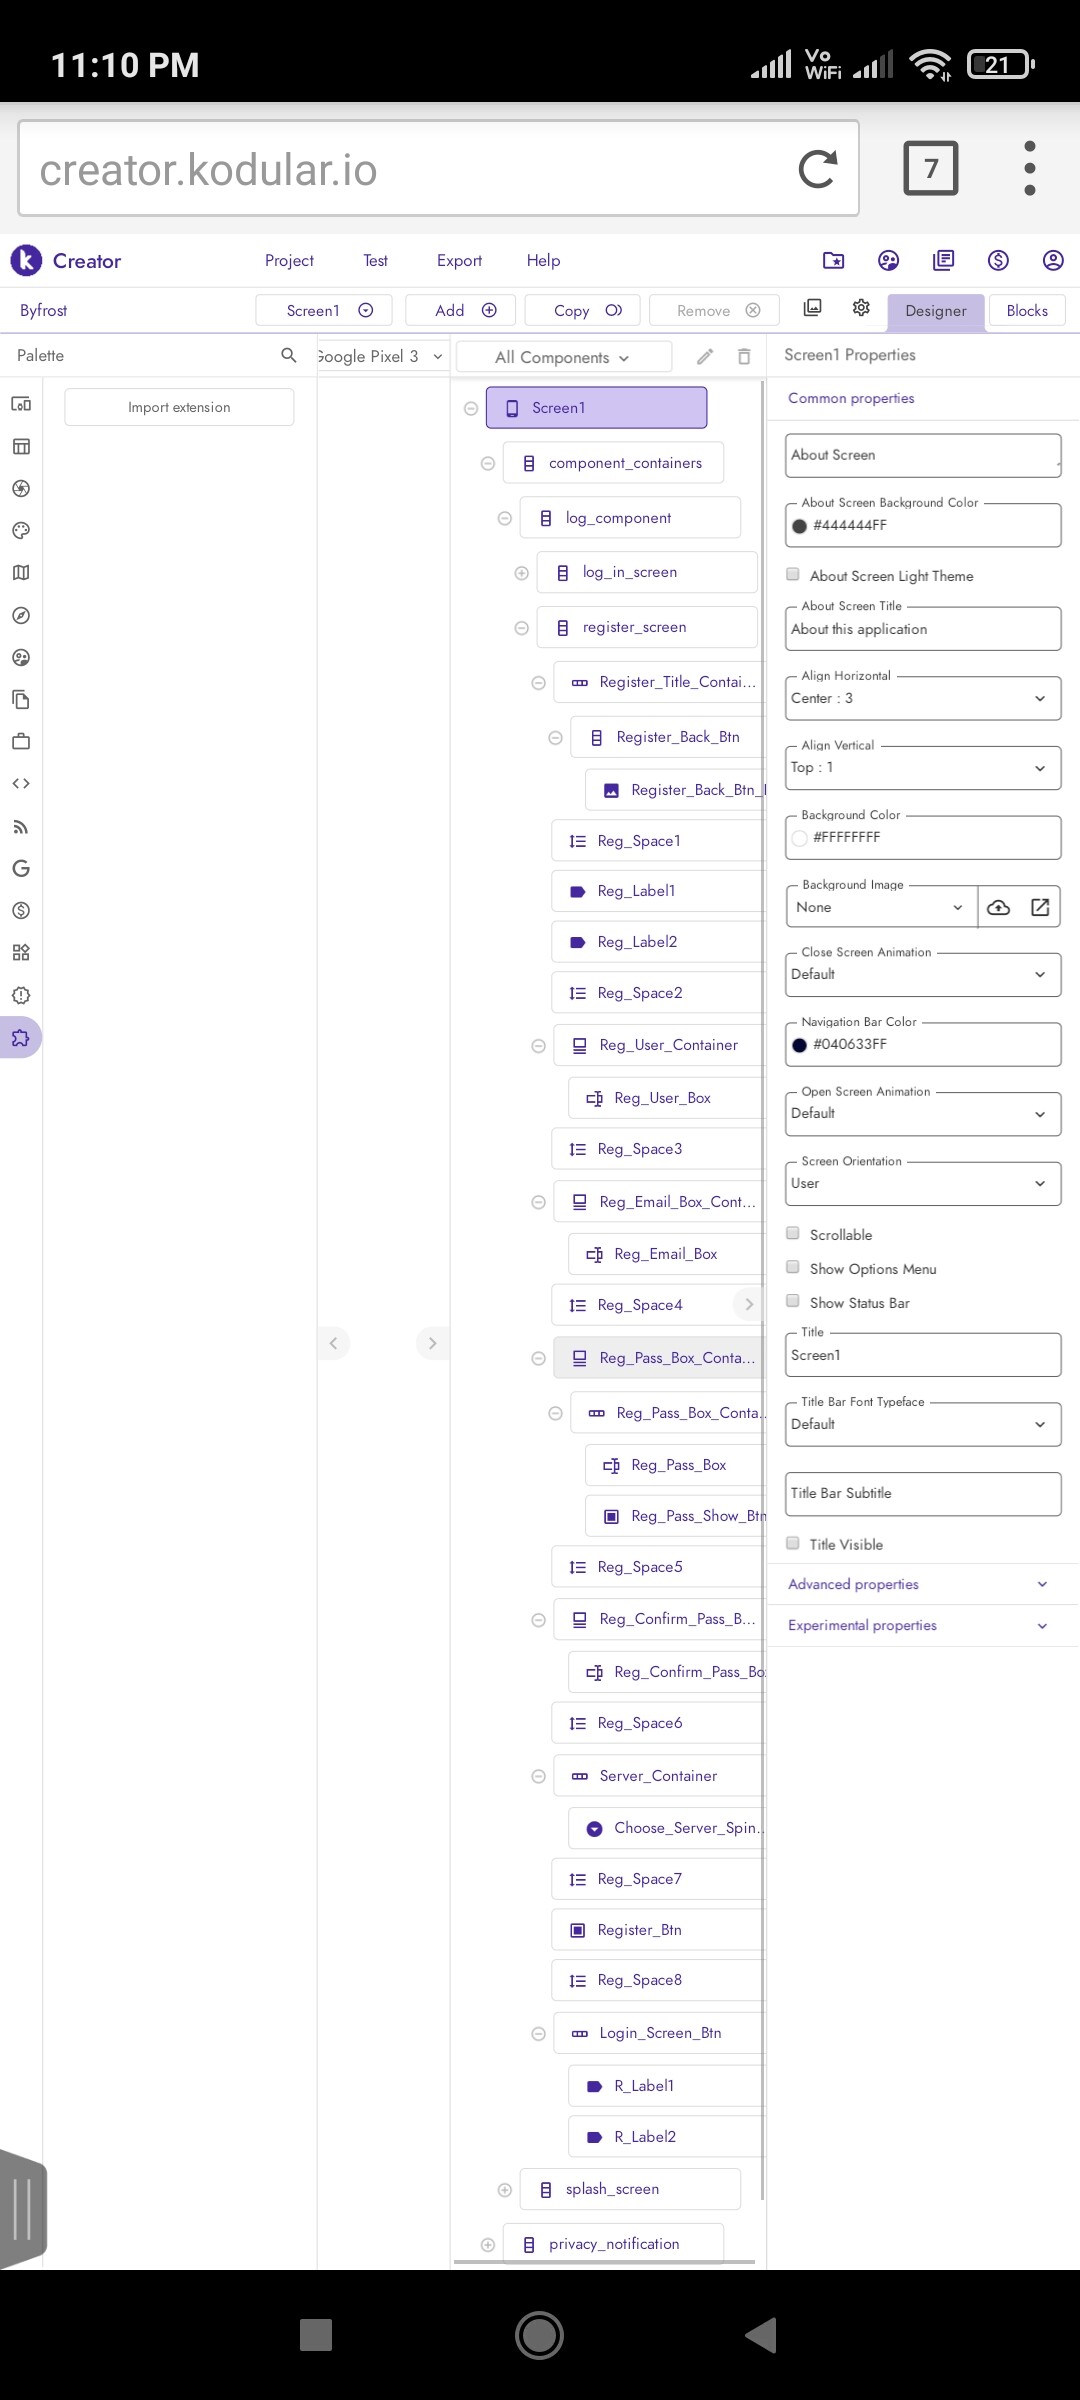
Task: Open the Align Horizontal dropdown
Action: (x=922, y=698)
